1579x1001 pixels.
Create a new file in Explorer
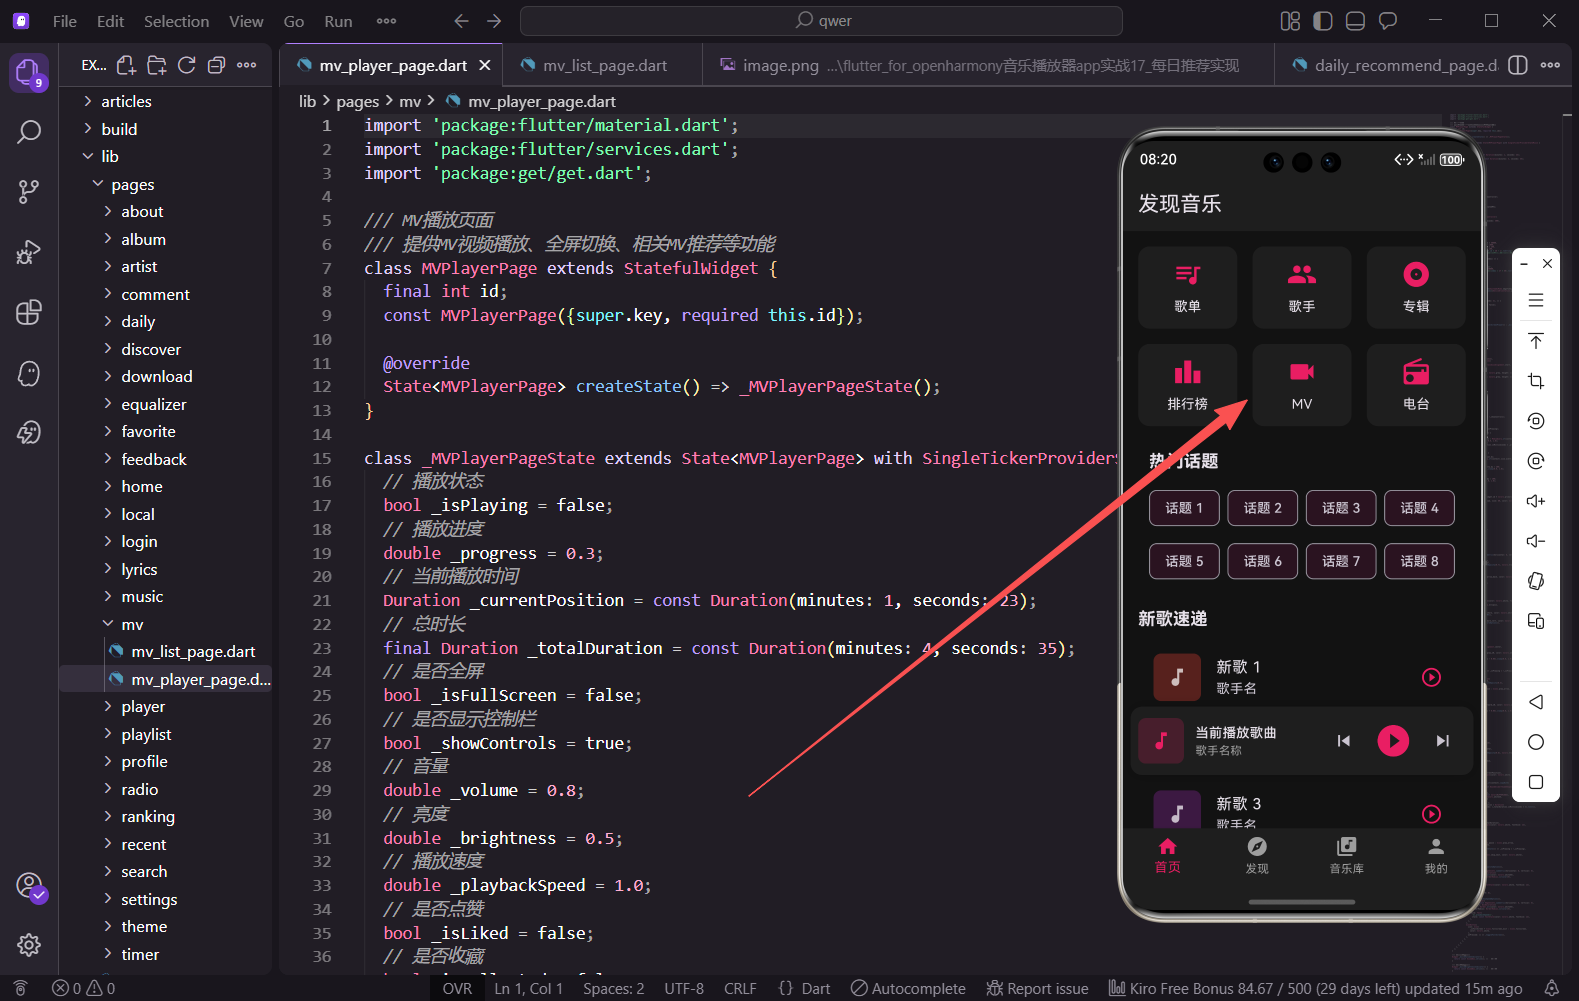coord(126,65)
